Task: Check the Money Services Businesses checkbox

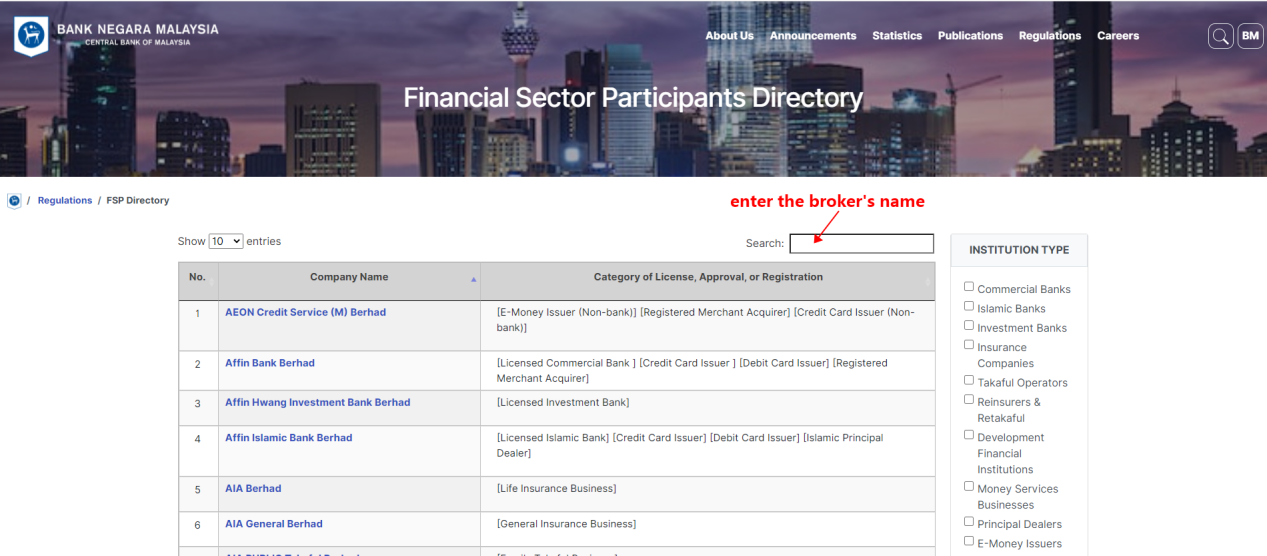Action: click(968, 486)
